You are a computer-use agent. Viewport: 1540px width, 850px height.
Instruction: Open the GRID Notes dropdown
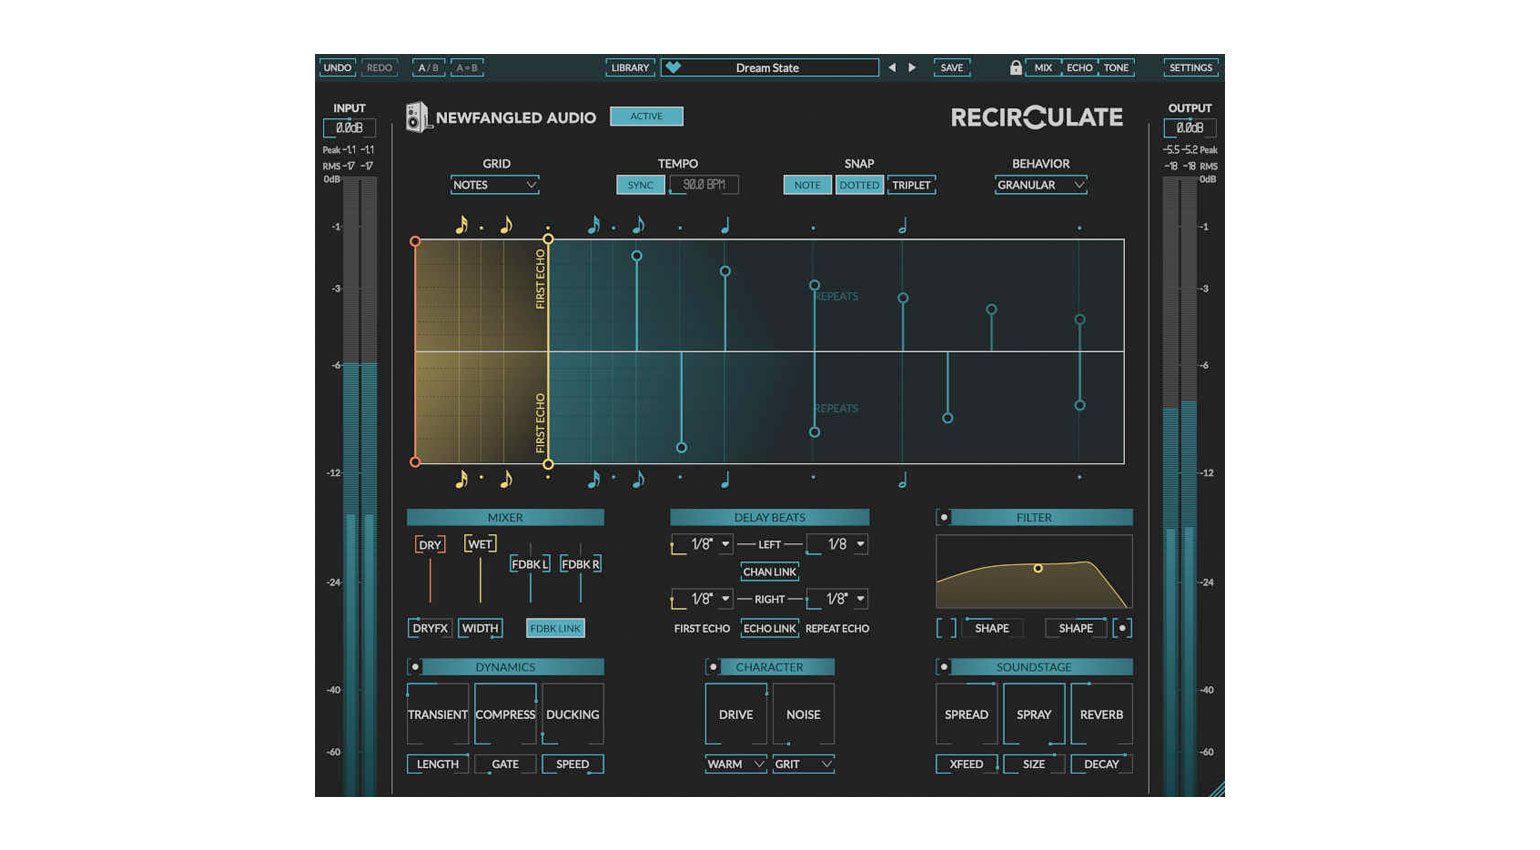(x=495, y=185)
